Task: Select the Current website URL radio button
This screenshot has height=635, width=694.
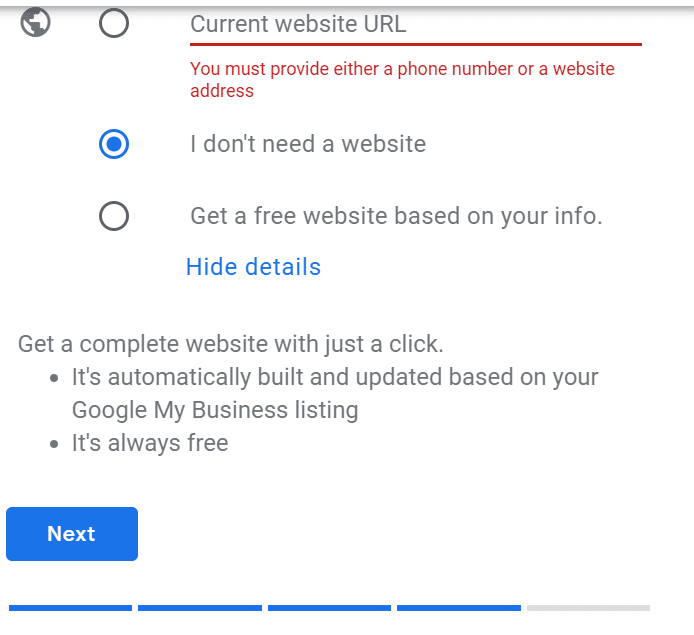Action: [114, 23]
